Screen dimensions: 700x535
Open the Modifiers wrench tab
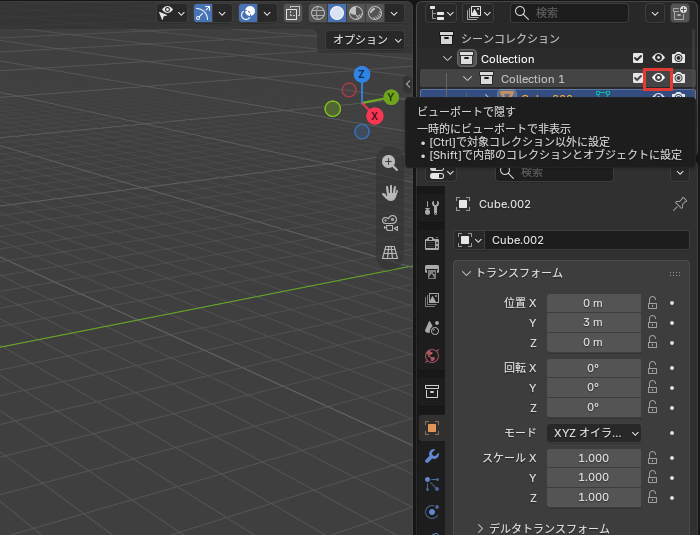pyautogui.click(x=432, y=456)
